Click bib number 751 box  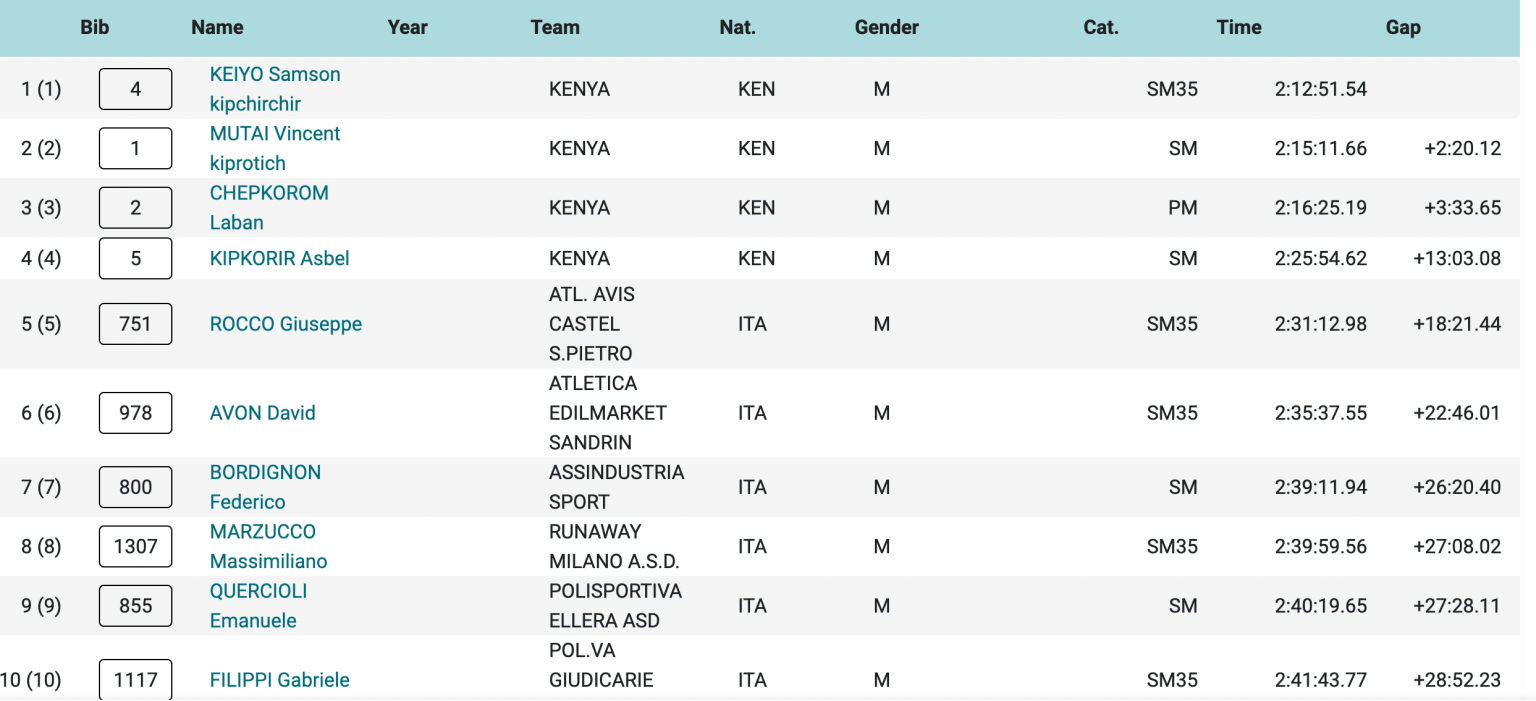point(135,324)
